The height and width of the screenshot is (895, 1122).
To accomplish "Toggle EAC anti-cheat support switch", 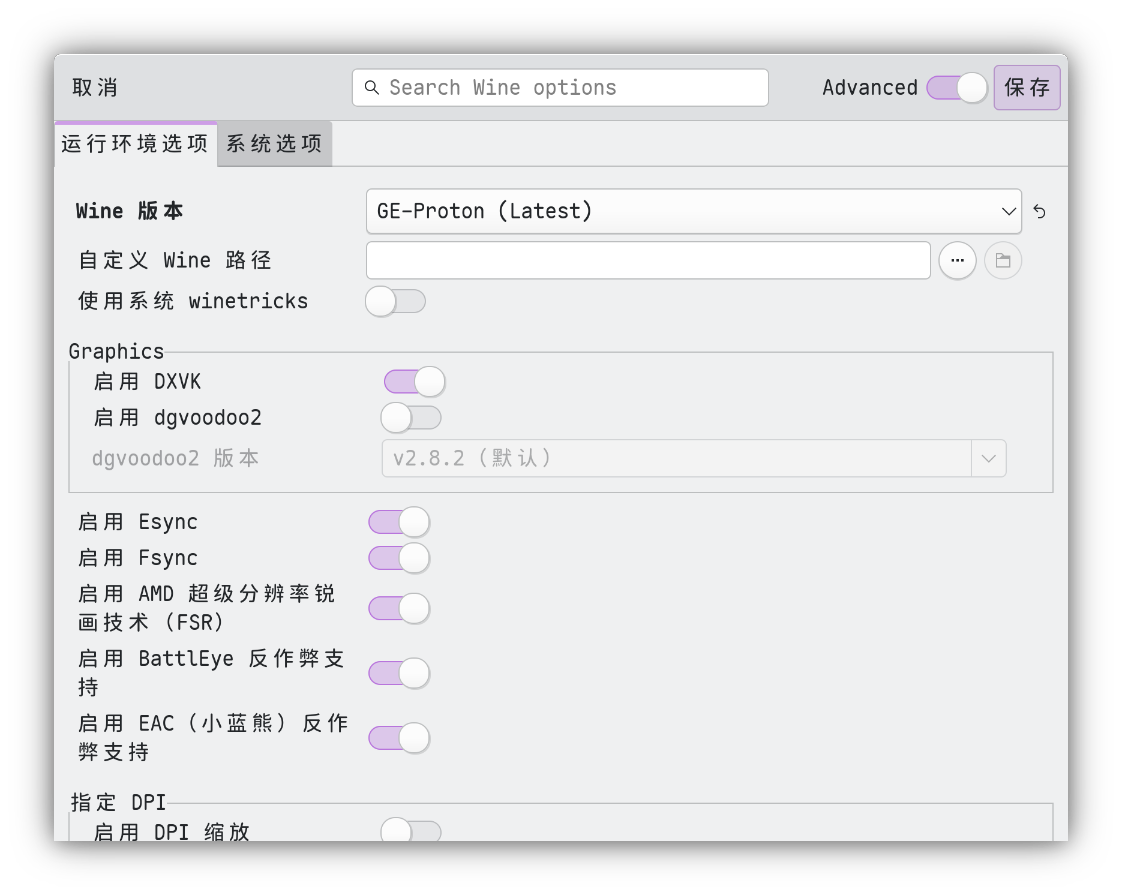I will tap(399, 738).
